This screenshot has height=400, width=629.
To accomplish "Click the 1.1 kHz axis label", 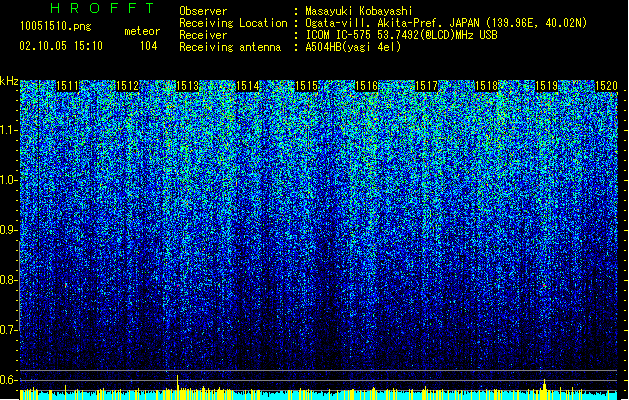I will pyautogui.click(x=8, y=130).
